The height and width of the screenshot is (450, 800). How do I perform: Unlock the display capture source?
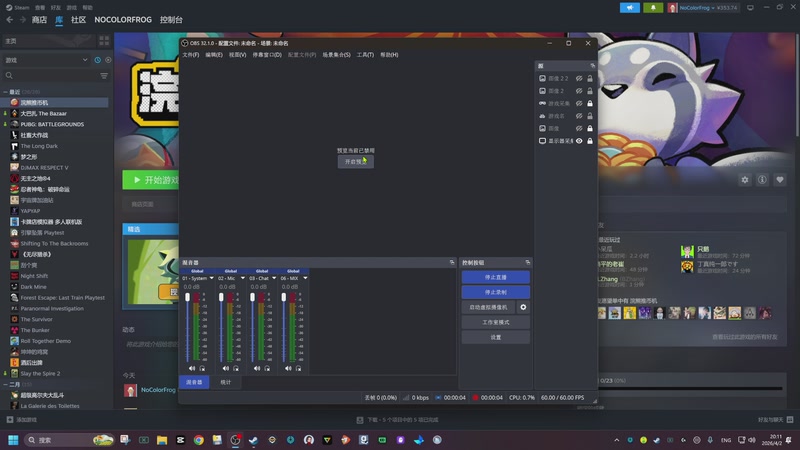coord(590,141)
